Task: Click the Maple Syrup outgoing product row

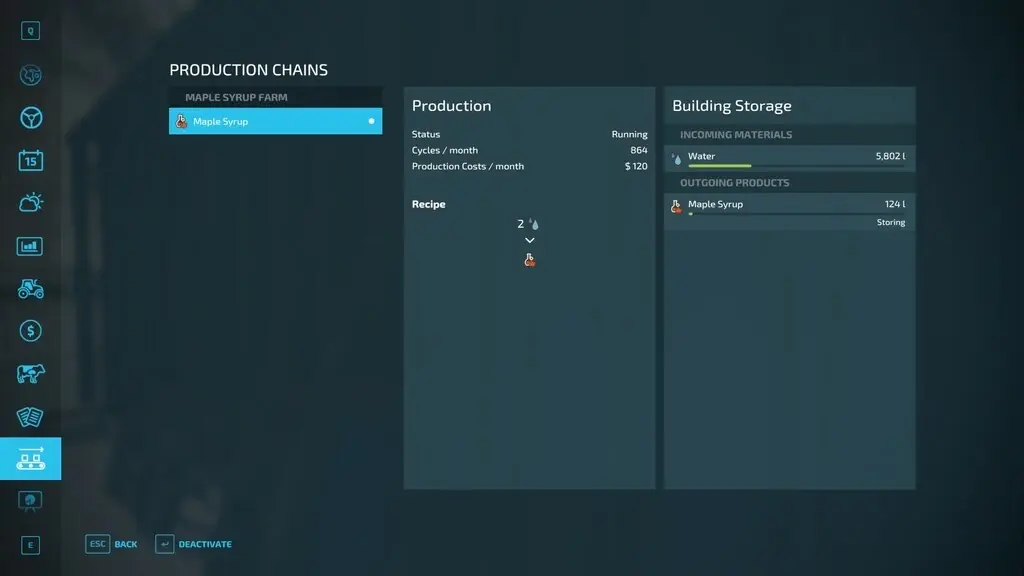Action: coord(790,205)
